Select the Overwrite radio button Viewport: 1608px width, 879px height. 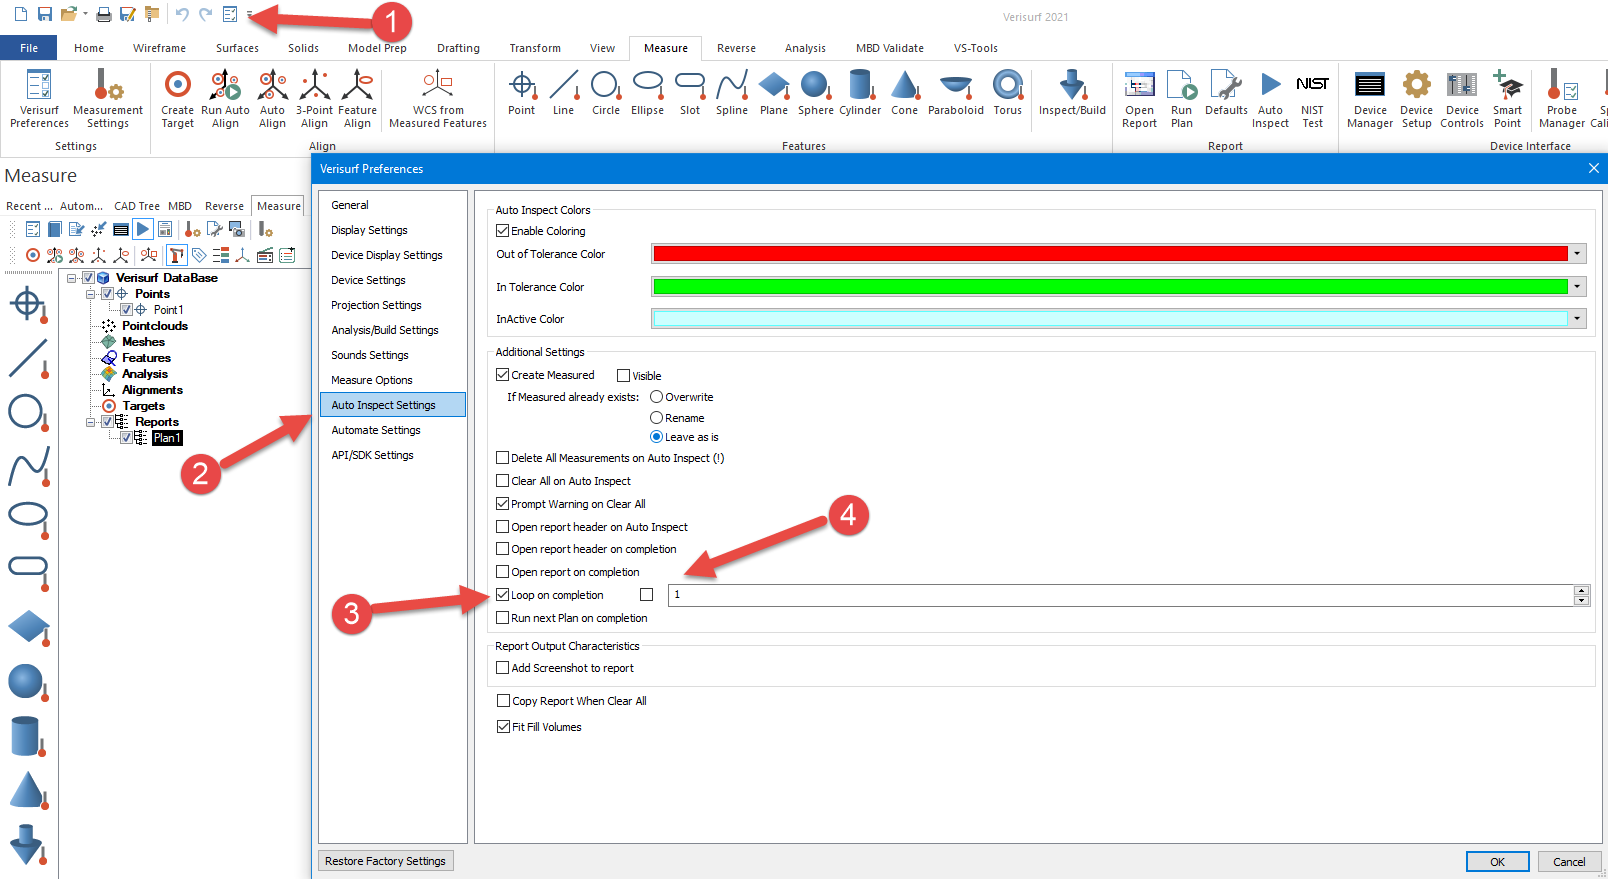tap(657, 397)
